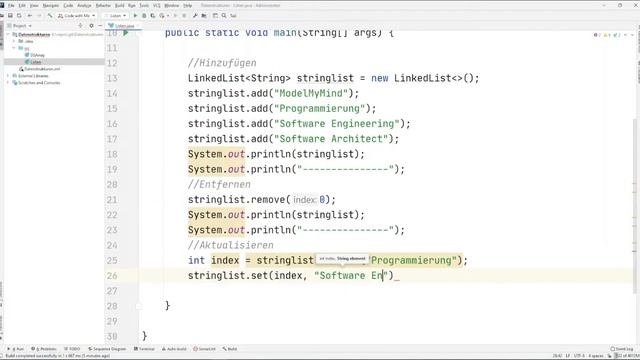640x360 pixels.
Task: Open the TODO tool window
Action: click(72, 349)
